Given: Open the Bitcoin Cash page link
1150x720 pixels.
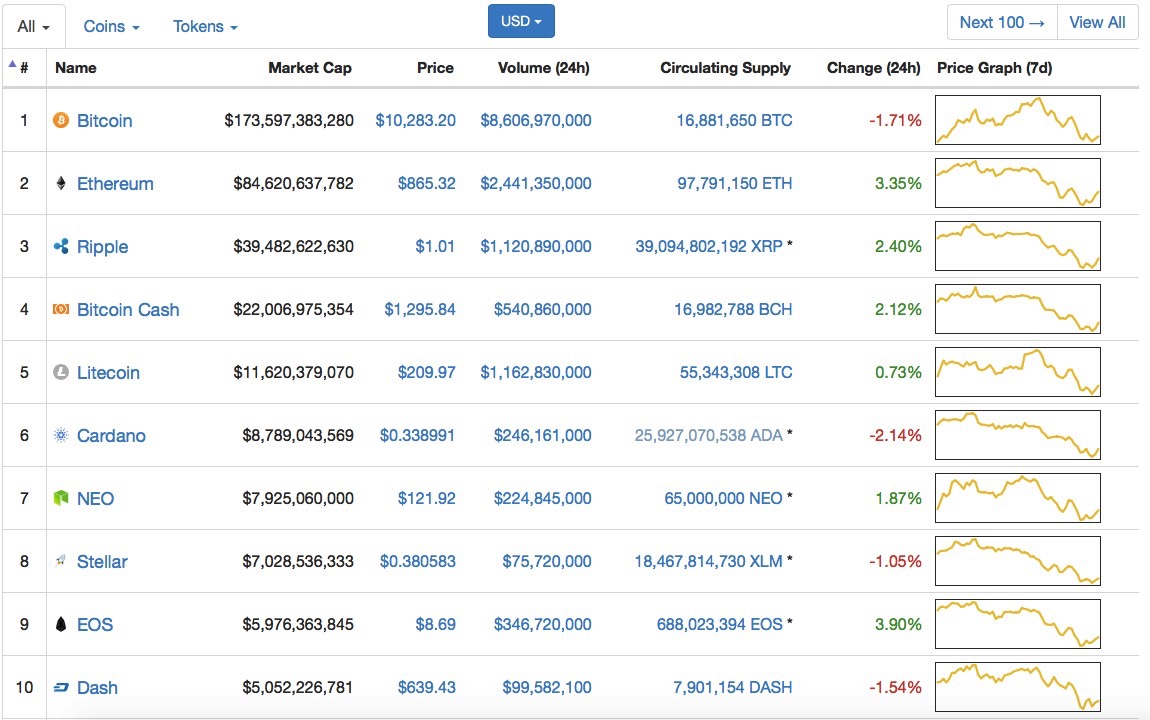Looking at the screenshot, I should click(128, 309).
